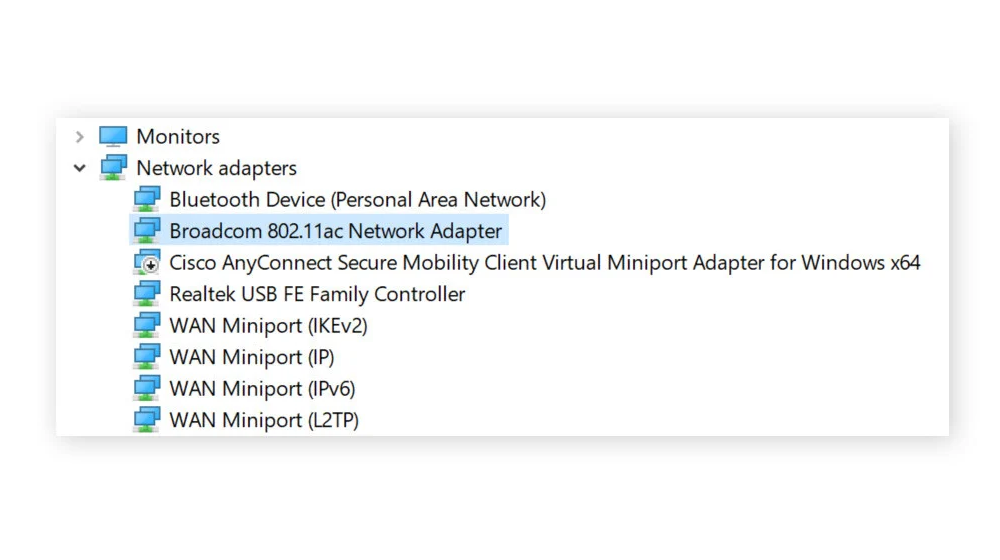Image resolution: width=1000 pixels, height=560 pixels.
Task: Click the WAN Miniport (IKEv2) icon
Action: click(x=147, y=325)
